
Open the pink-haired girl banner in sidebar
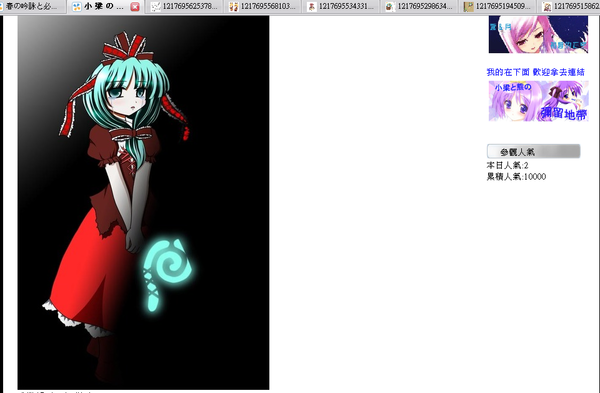click(538, 34)
